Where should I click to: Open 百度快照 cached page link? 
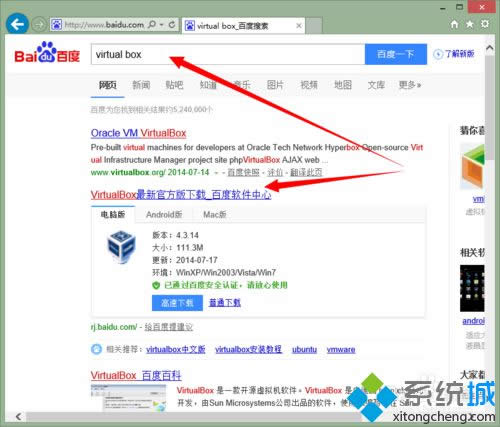243,172
